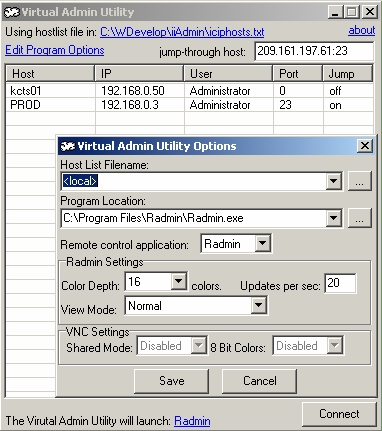This screenshot has height=431, width=382.
Task: Open the Host List Filename dropdown
Action: (x=333, y=181)
